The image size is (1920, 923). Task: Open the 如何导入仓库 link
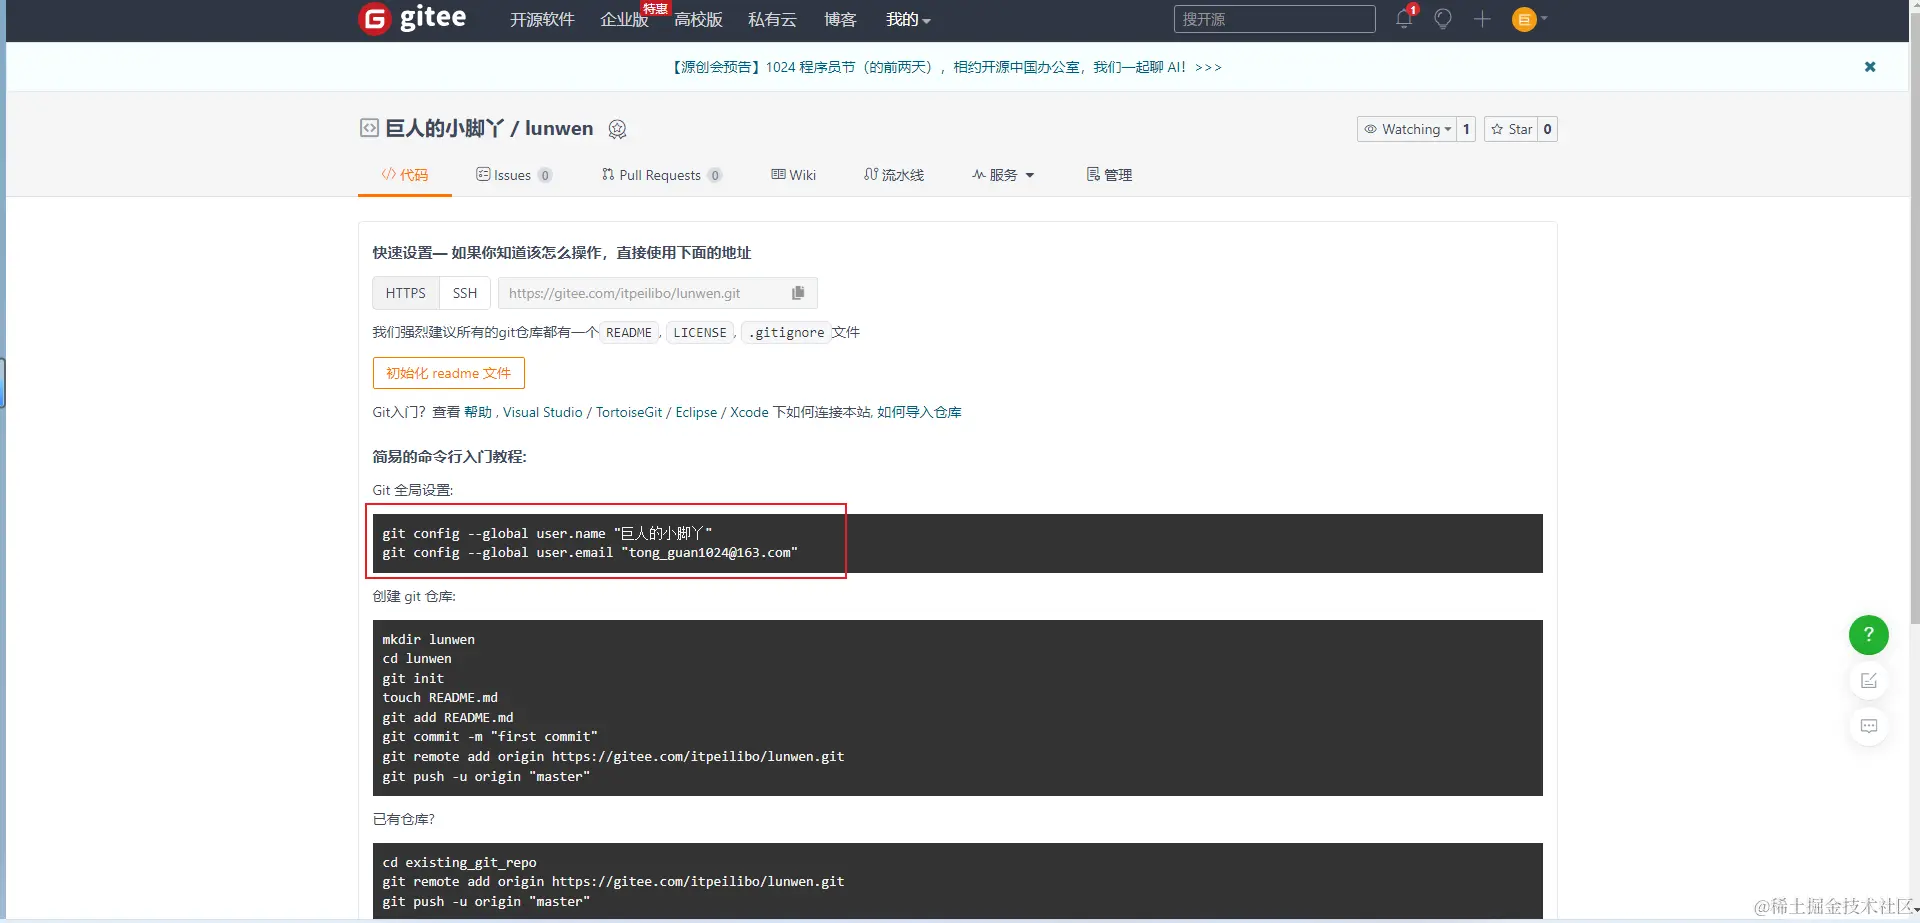(x=919, y=412)
